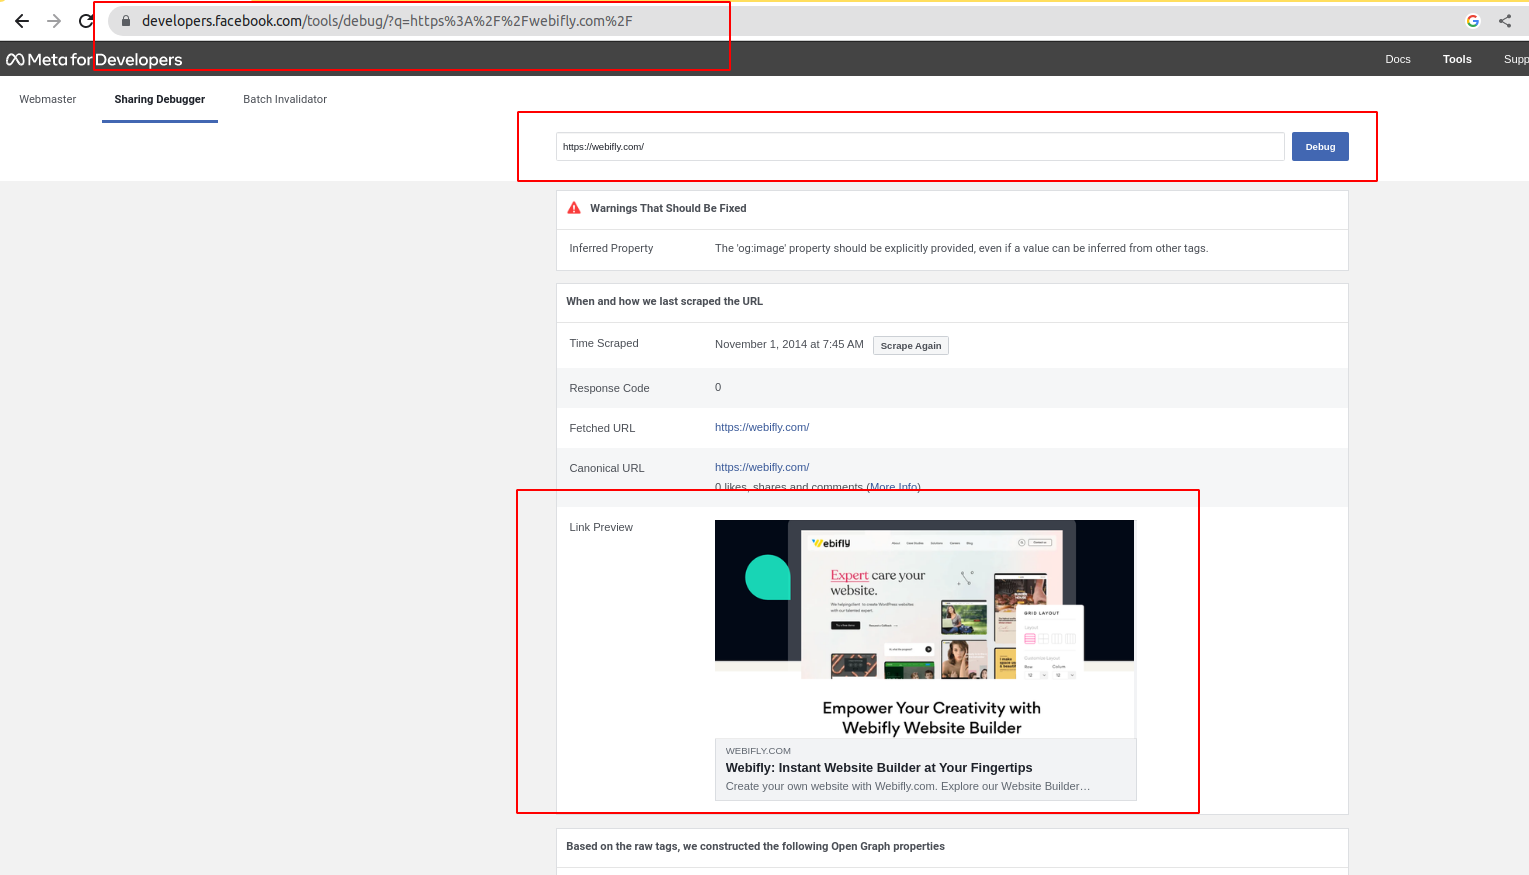Go back with the browser back arrow
This screenshot has width=1529, height=875.
point(22,21)
